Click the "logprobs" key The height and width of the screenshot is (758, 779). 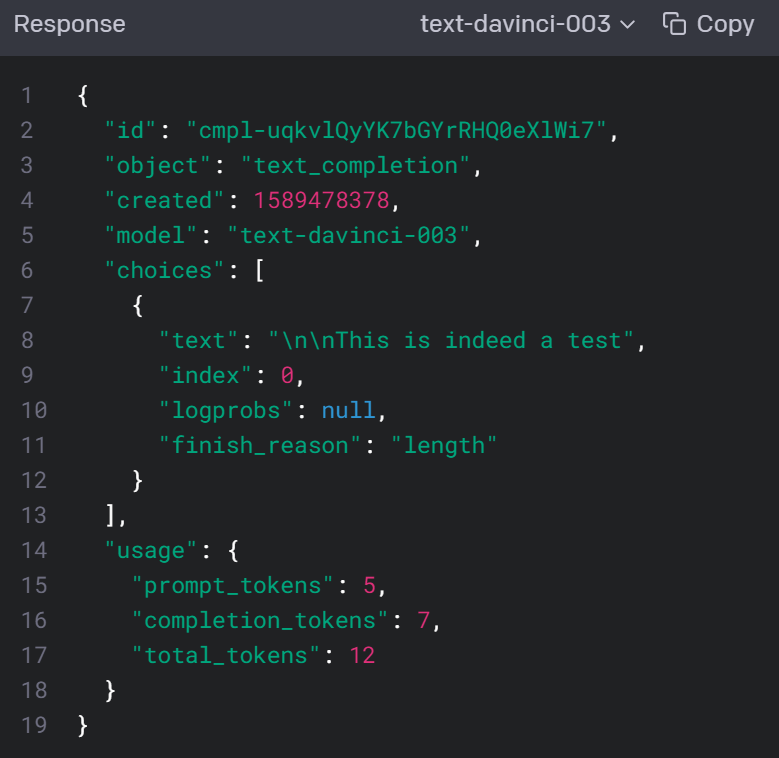click(226, 411)
